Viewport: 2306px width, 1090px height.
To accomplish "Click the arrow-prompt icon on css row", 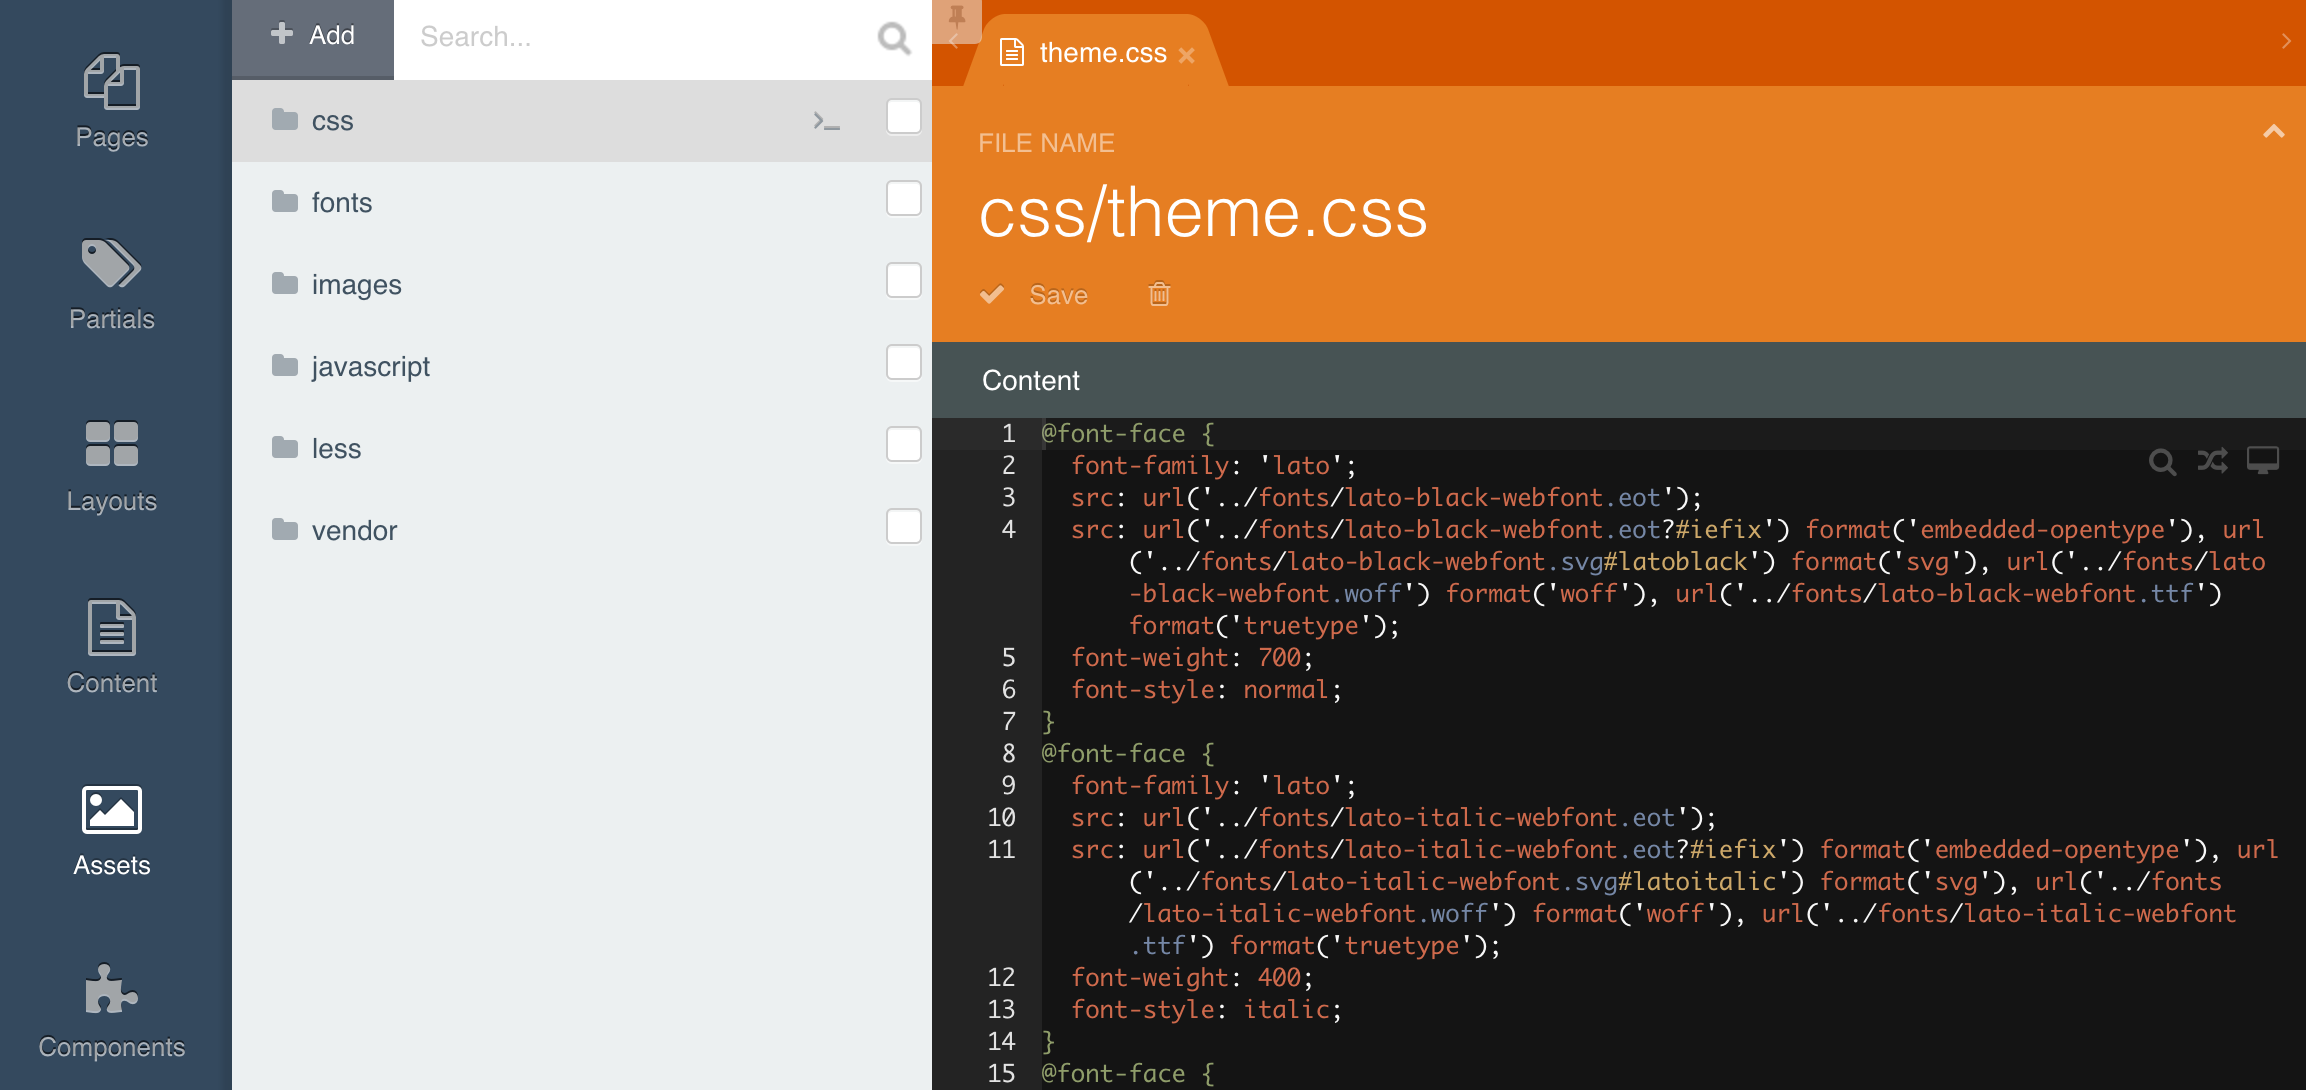I will [x=826, y=121].
